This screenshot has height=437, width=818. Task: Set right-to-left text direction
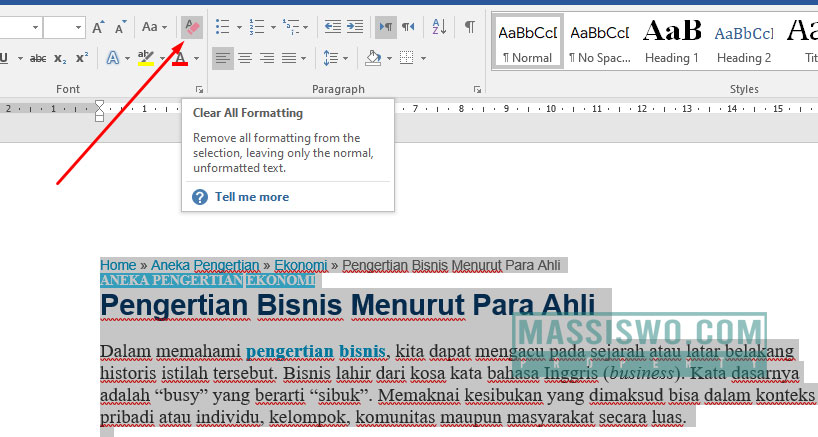(x=408, y=27)
